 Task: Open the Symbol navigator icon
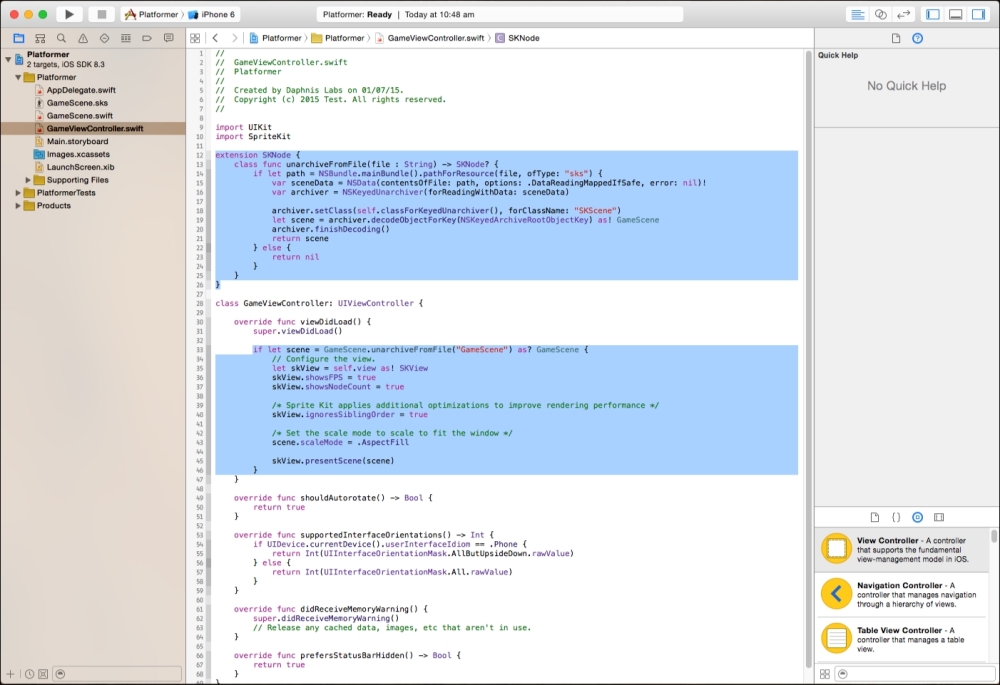click(40, 38)
